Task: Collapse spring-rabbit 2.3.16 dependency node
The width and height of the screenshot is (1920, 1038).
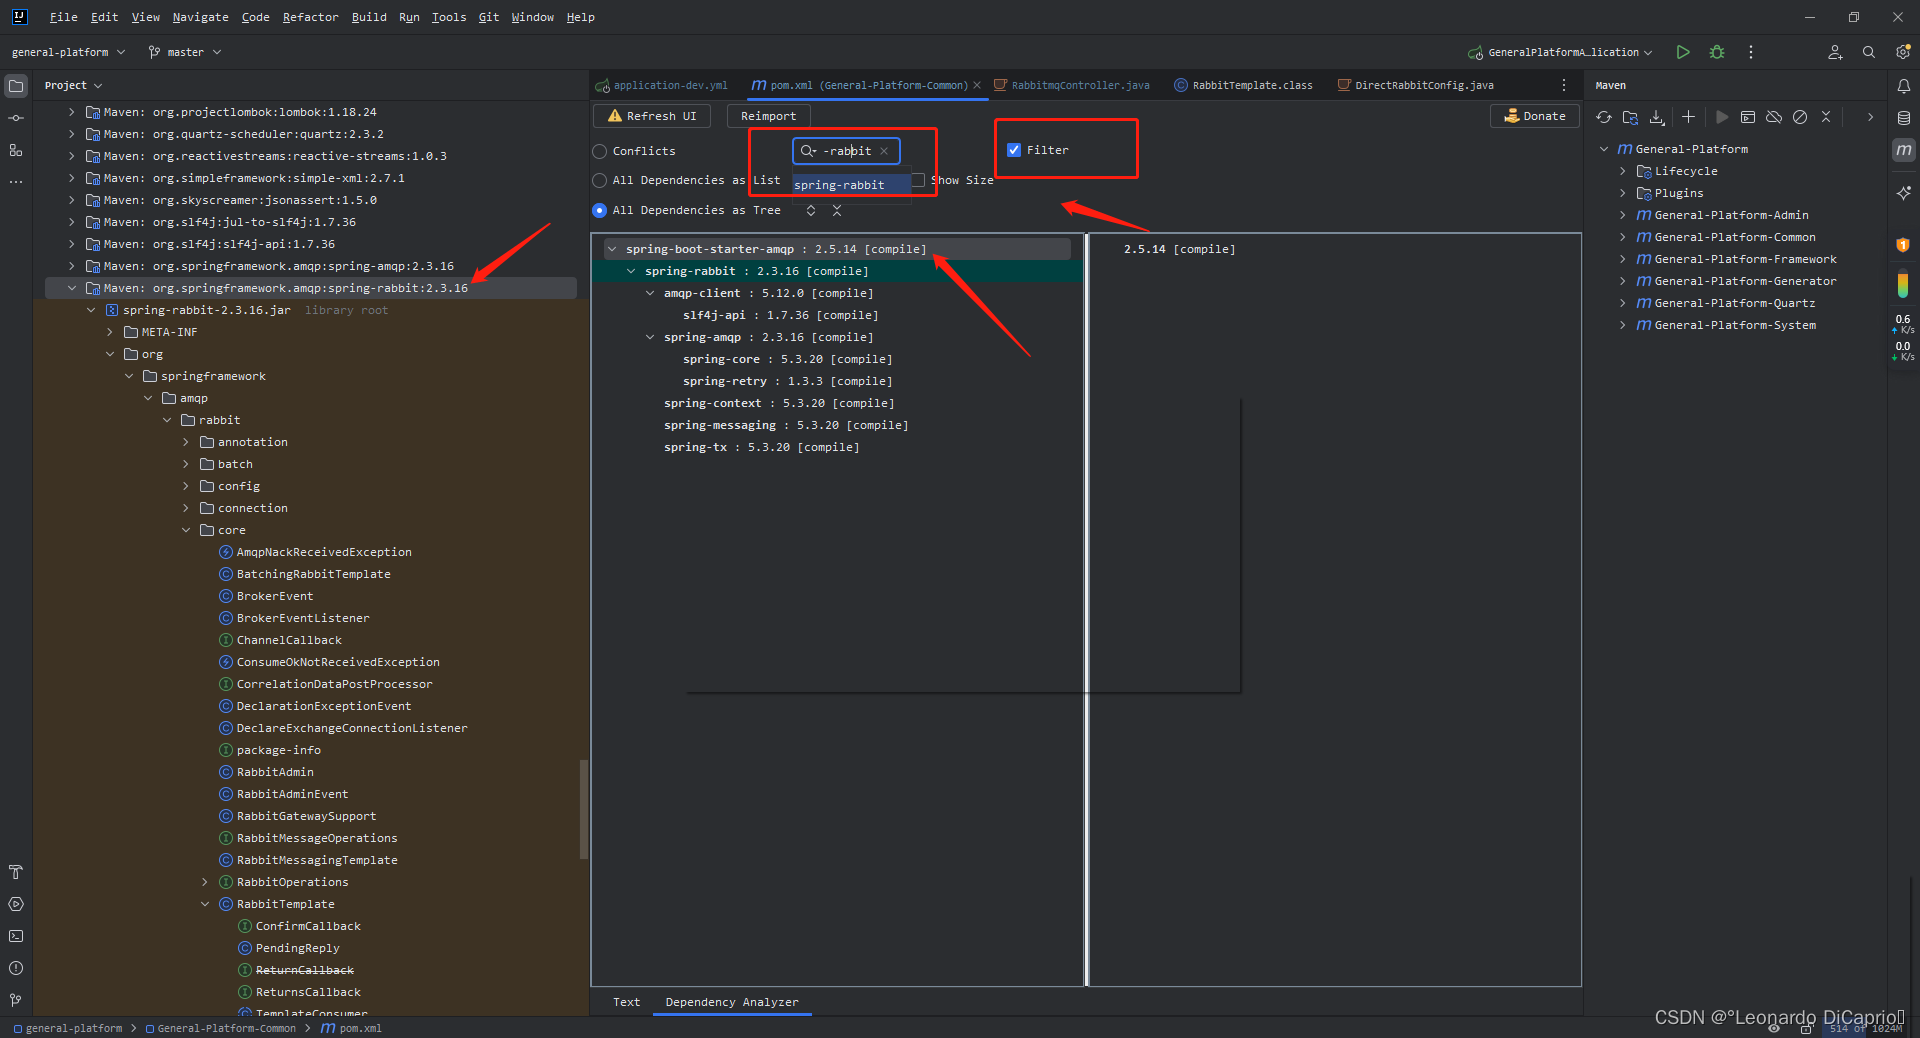Action: pos(631,271)
